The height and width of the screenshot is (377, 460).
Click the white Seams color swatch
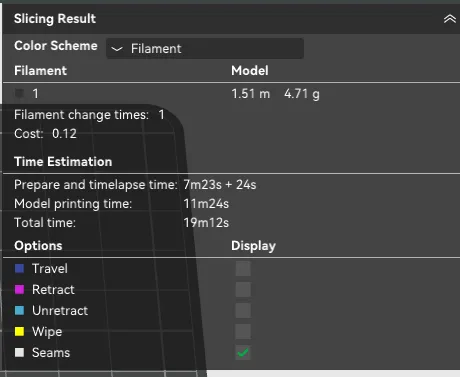click(x=20, y=352)
